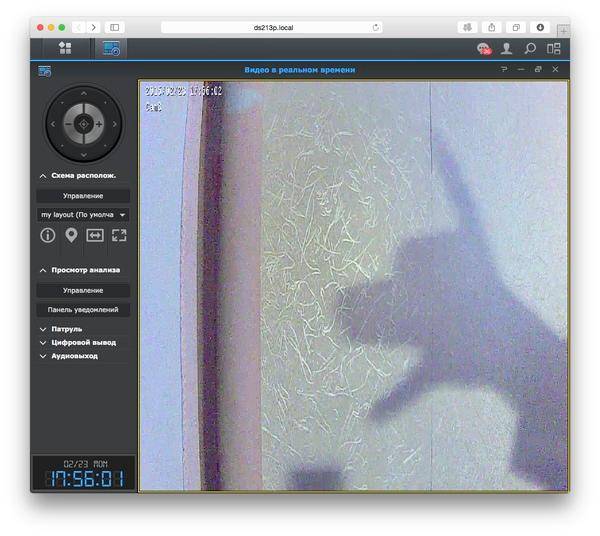Pan camera left with PTZ arrow
The height and width of the screenshot is (536, 600).
[x=53, y=124]
